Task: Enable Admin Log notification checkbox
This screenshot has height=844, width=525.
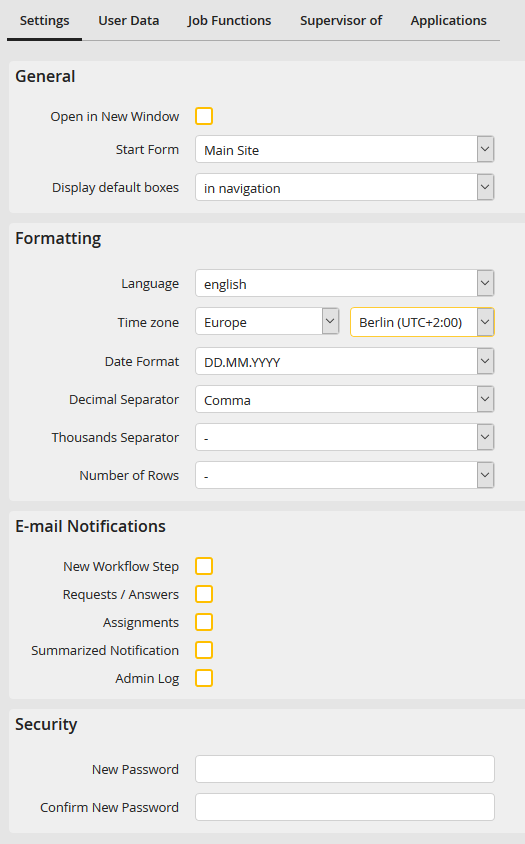Action: tap(204, 678)
